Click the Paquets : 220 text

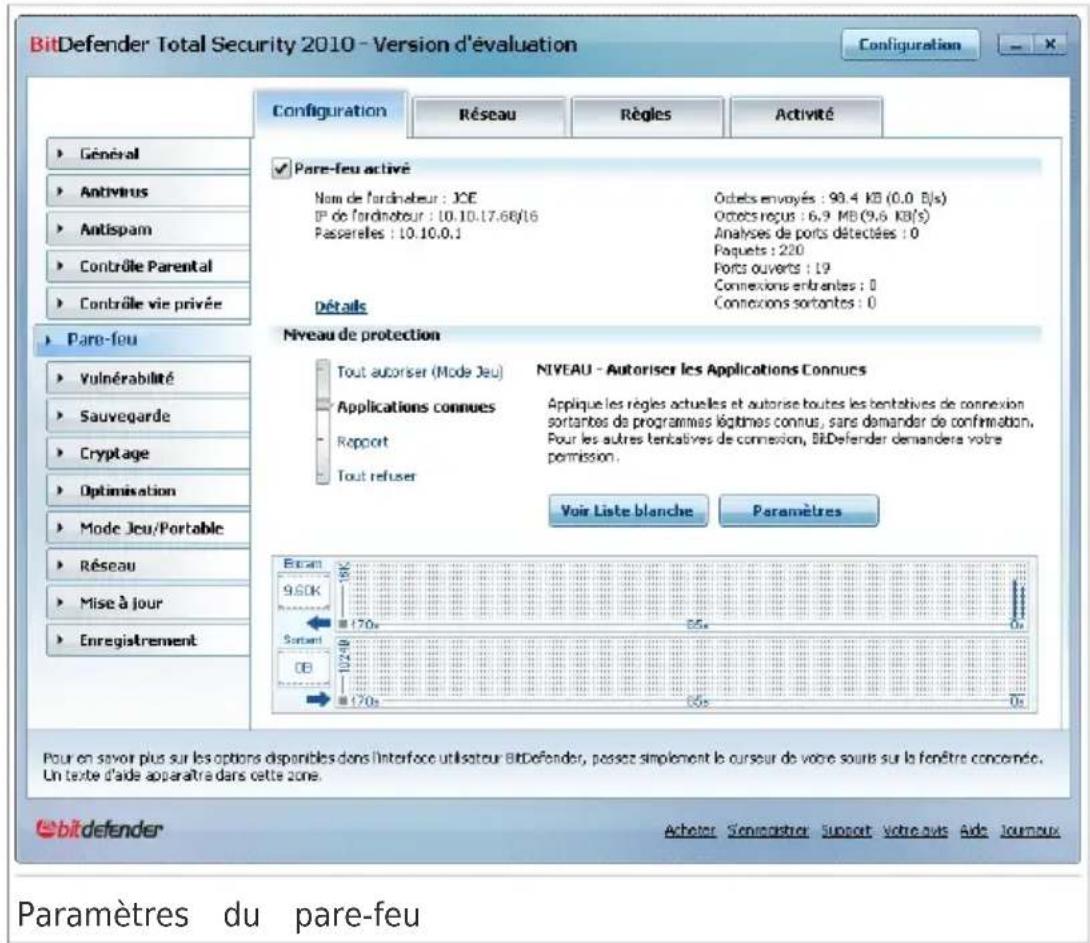pyautogui.click(x=758, y=250)
